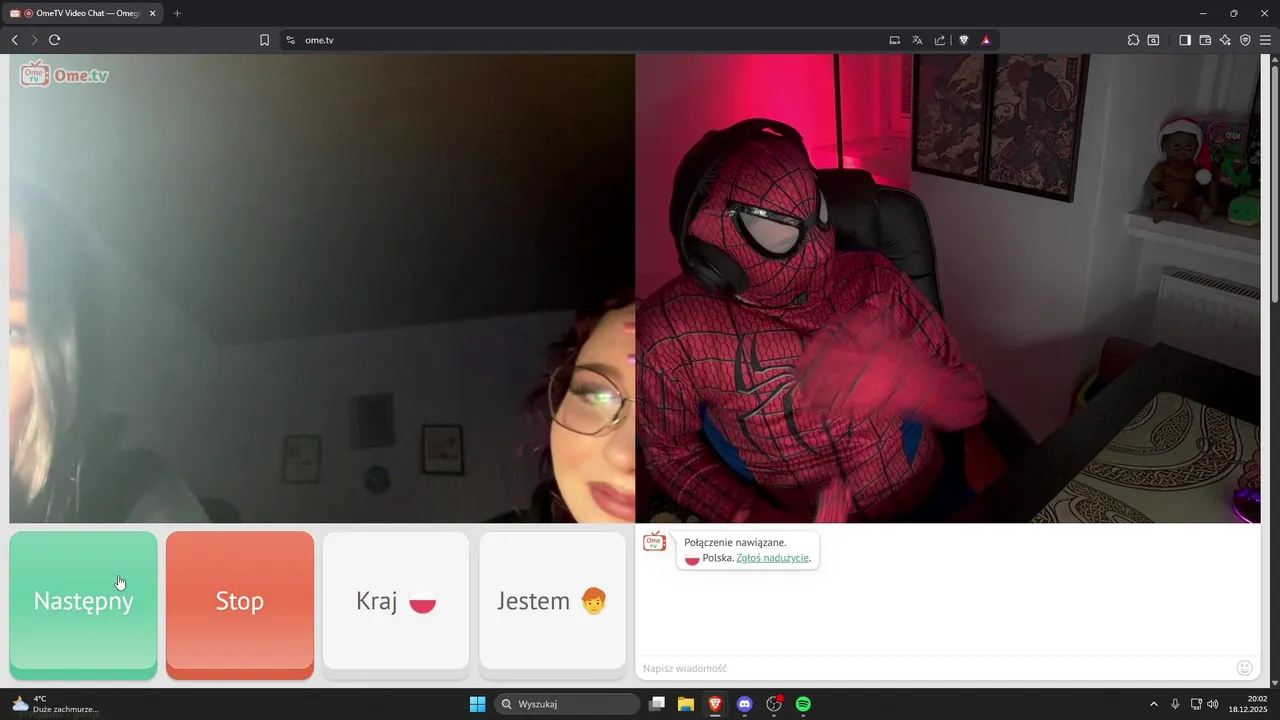The image size is (1280, 720).
Task: Reload the current page
Action: coord(55,40)
